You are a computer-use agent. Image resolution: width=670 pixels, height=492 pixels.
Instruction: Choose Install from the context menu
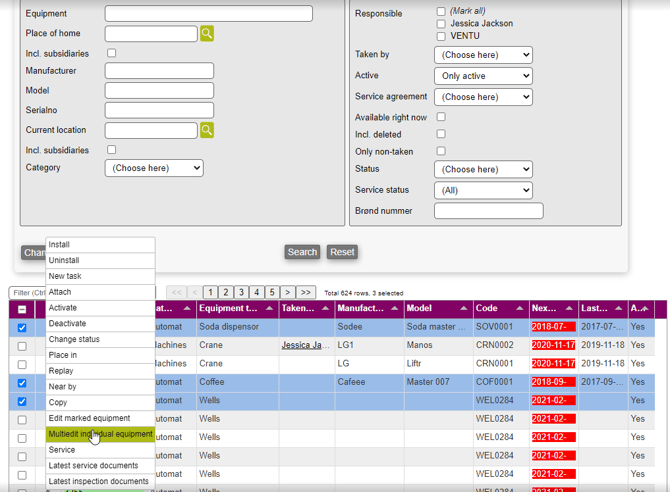coord(100,245)
